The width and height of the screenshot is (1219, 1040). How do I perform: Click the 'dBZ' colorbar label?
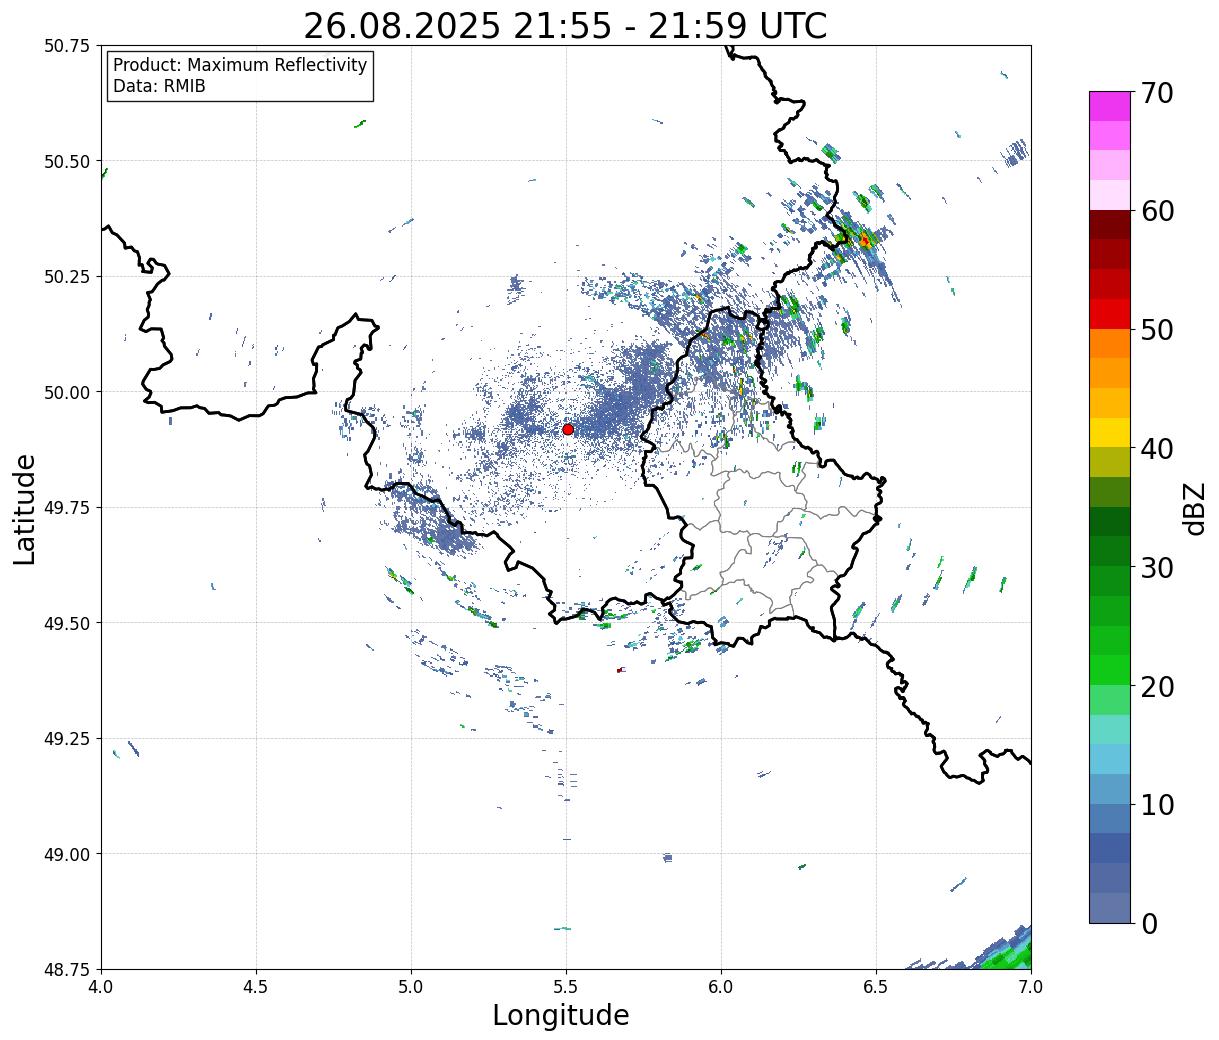click(1194, 509)
